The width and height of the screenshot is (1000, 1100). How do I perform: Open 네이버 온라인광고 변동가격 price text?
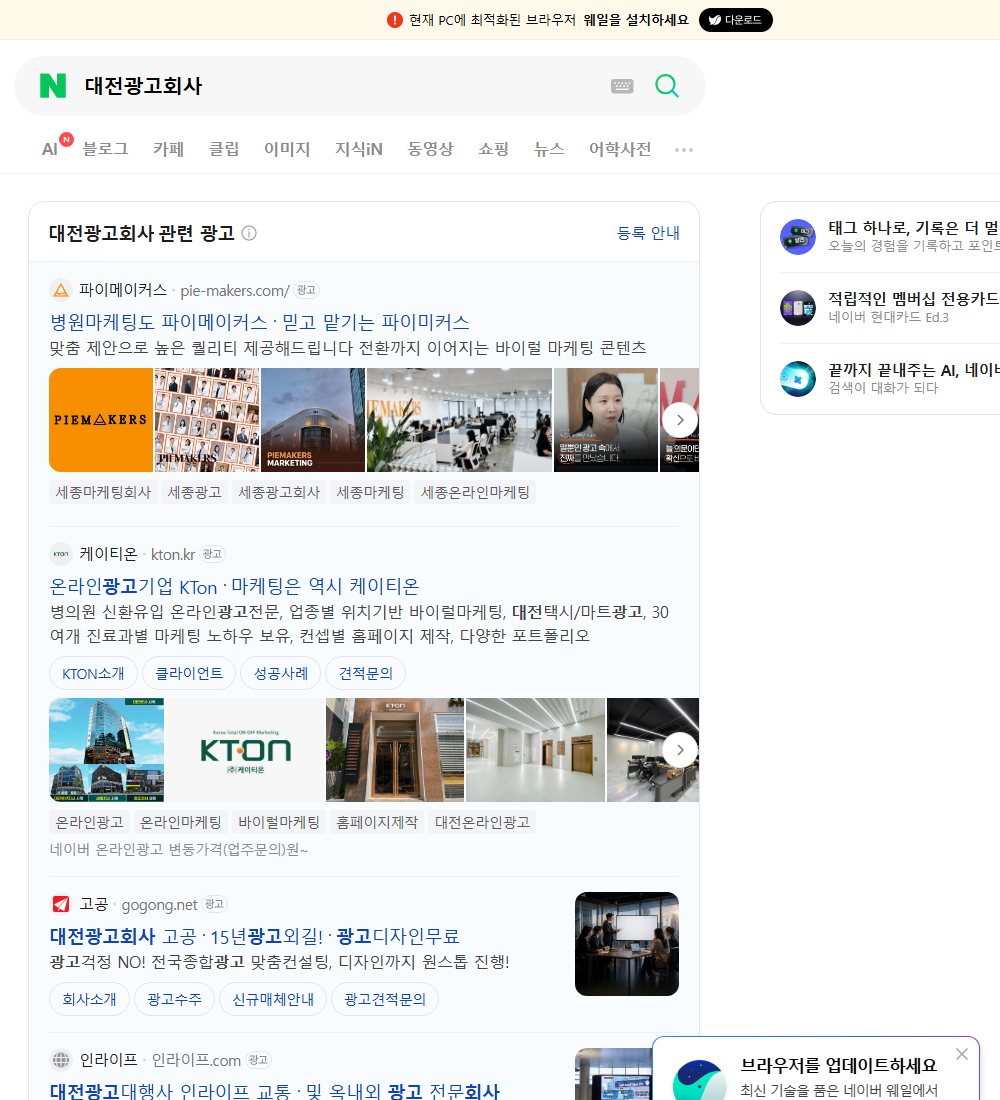(178, 850)
